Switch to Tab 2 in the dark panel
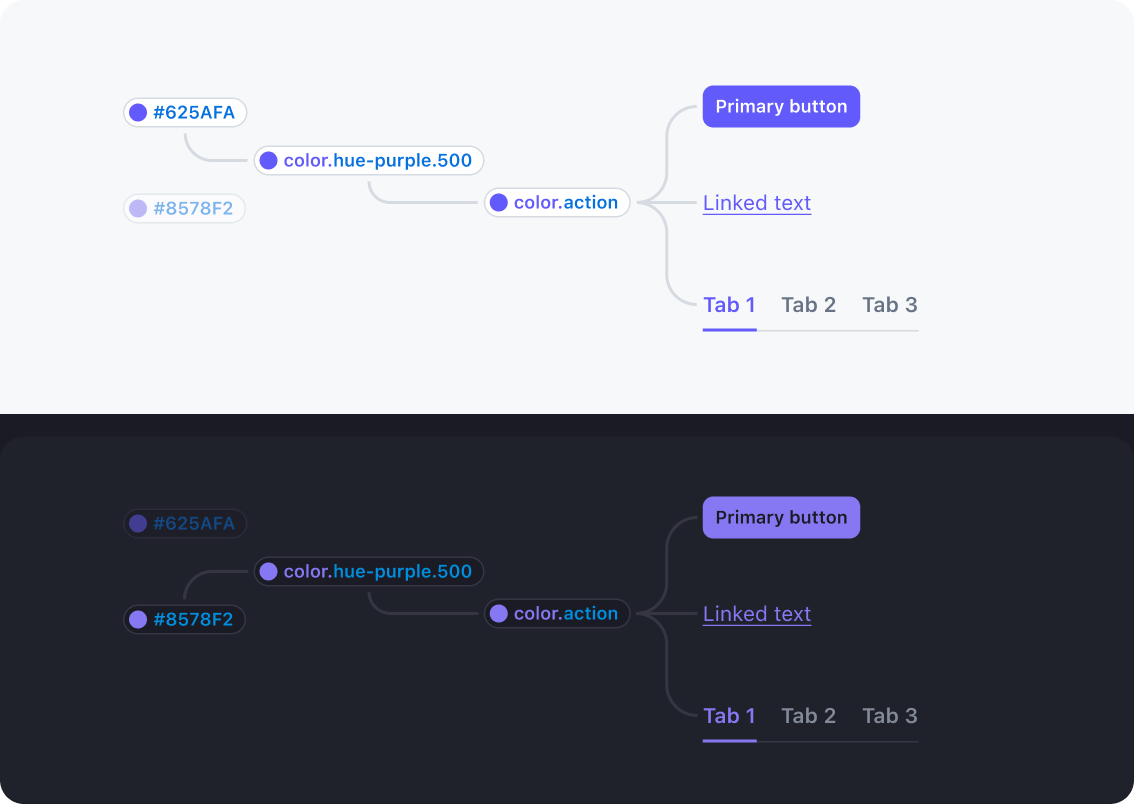The width and height of the screenshot is (1134, 804). [x=808, y=716]
